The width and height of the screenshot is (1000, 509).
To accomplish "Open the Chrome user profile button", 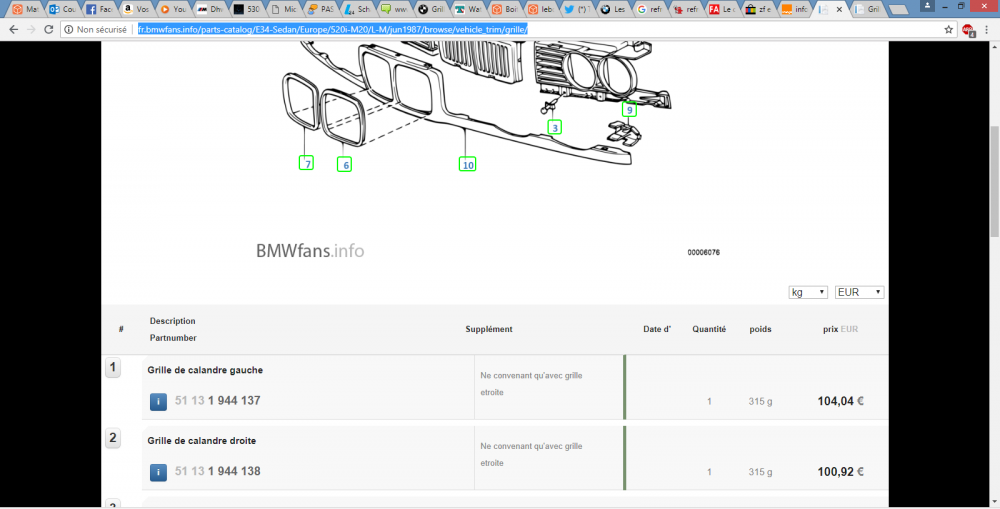I will click(925, 6).
